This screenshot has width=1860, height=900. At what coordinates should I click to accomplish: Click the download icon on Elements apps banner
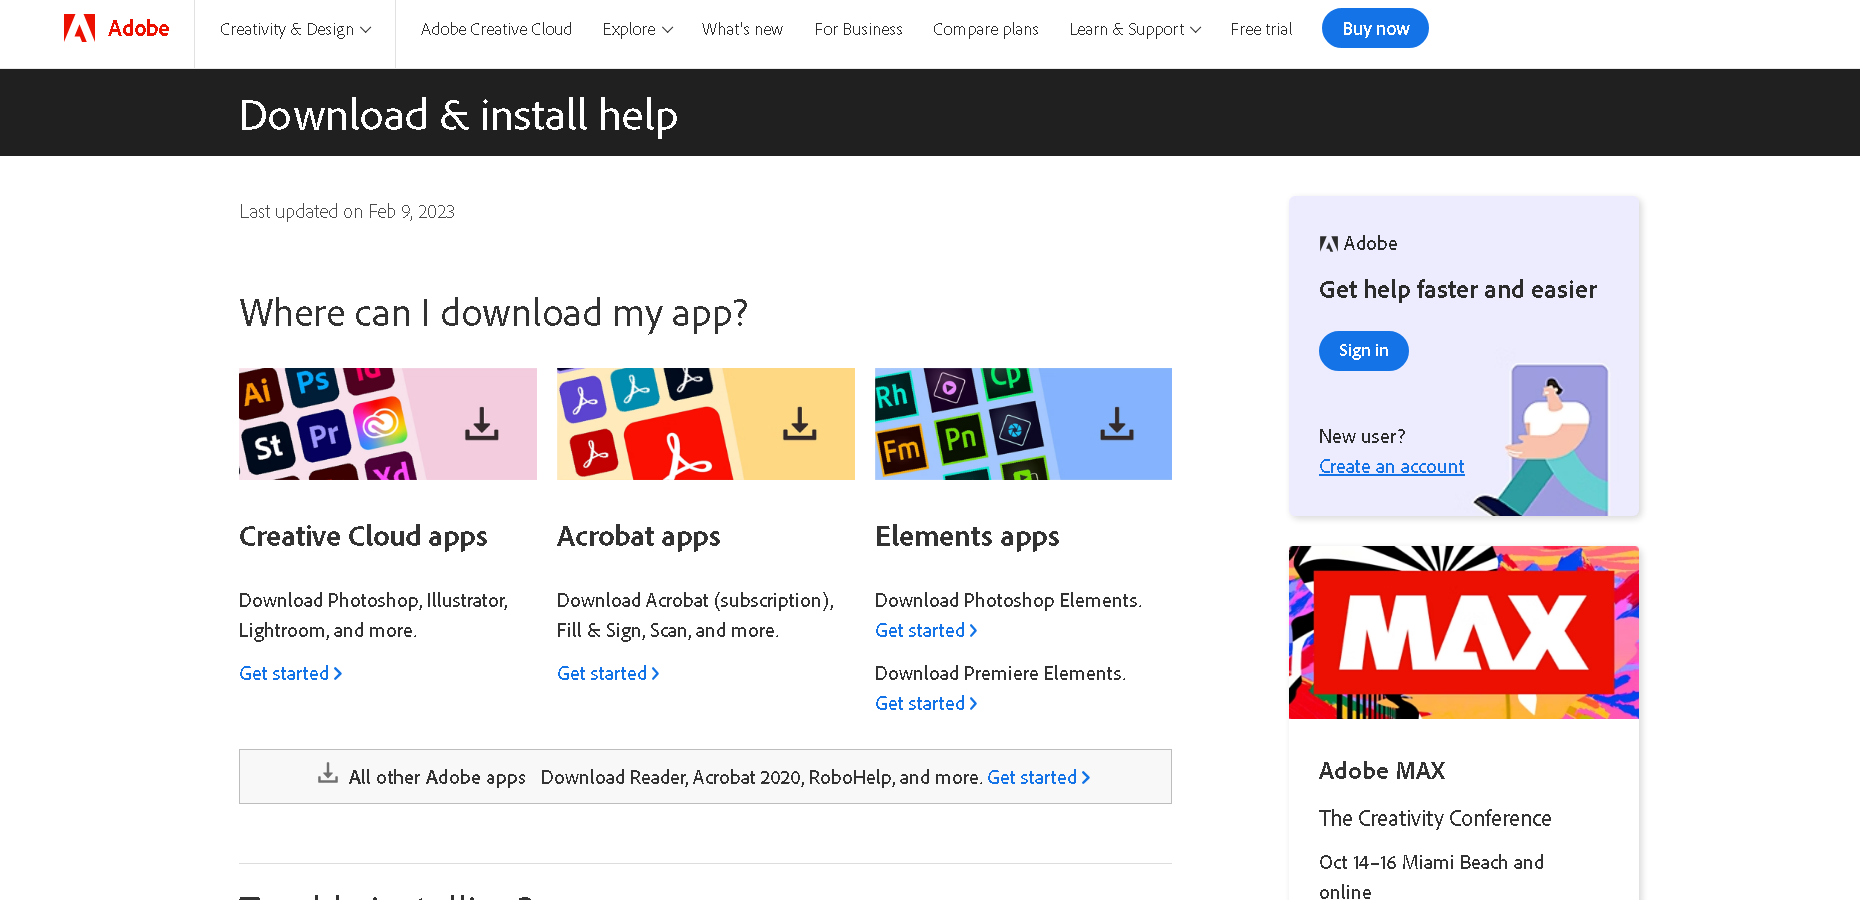coord(1117,424)
